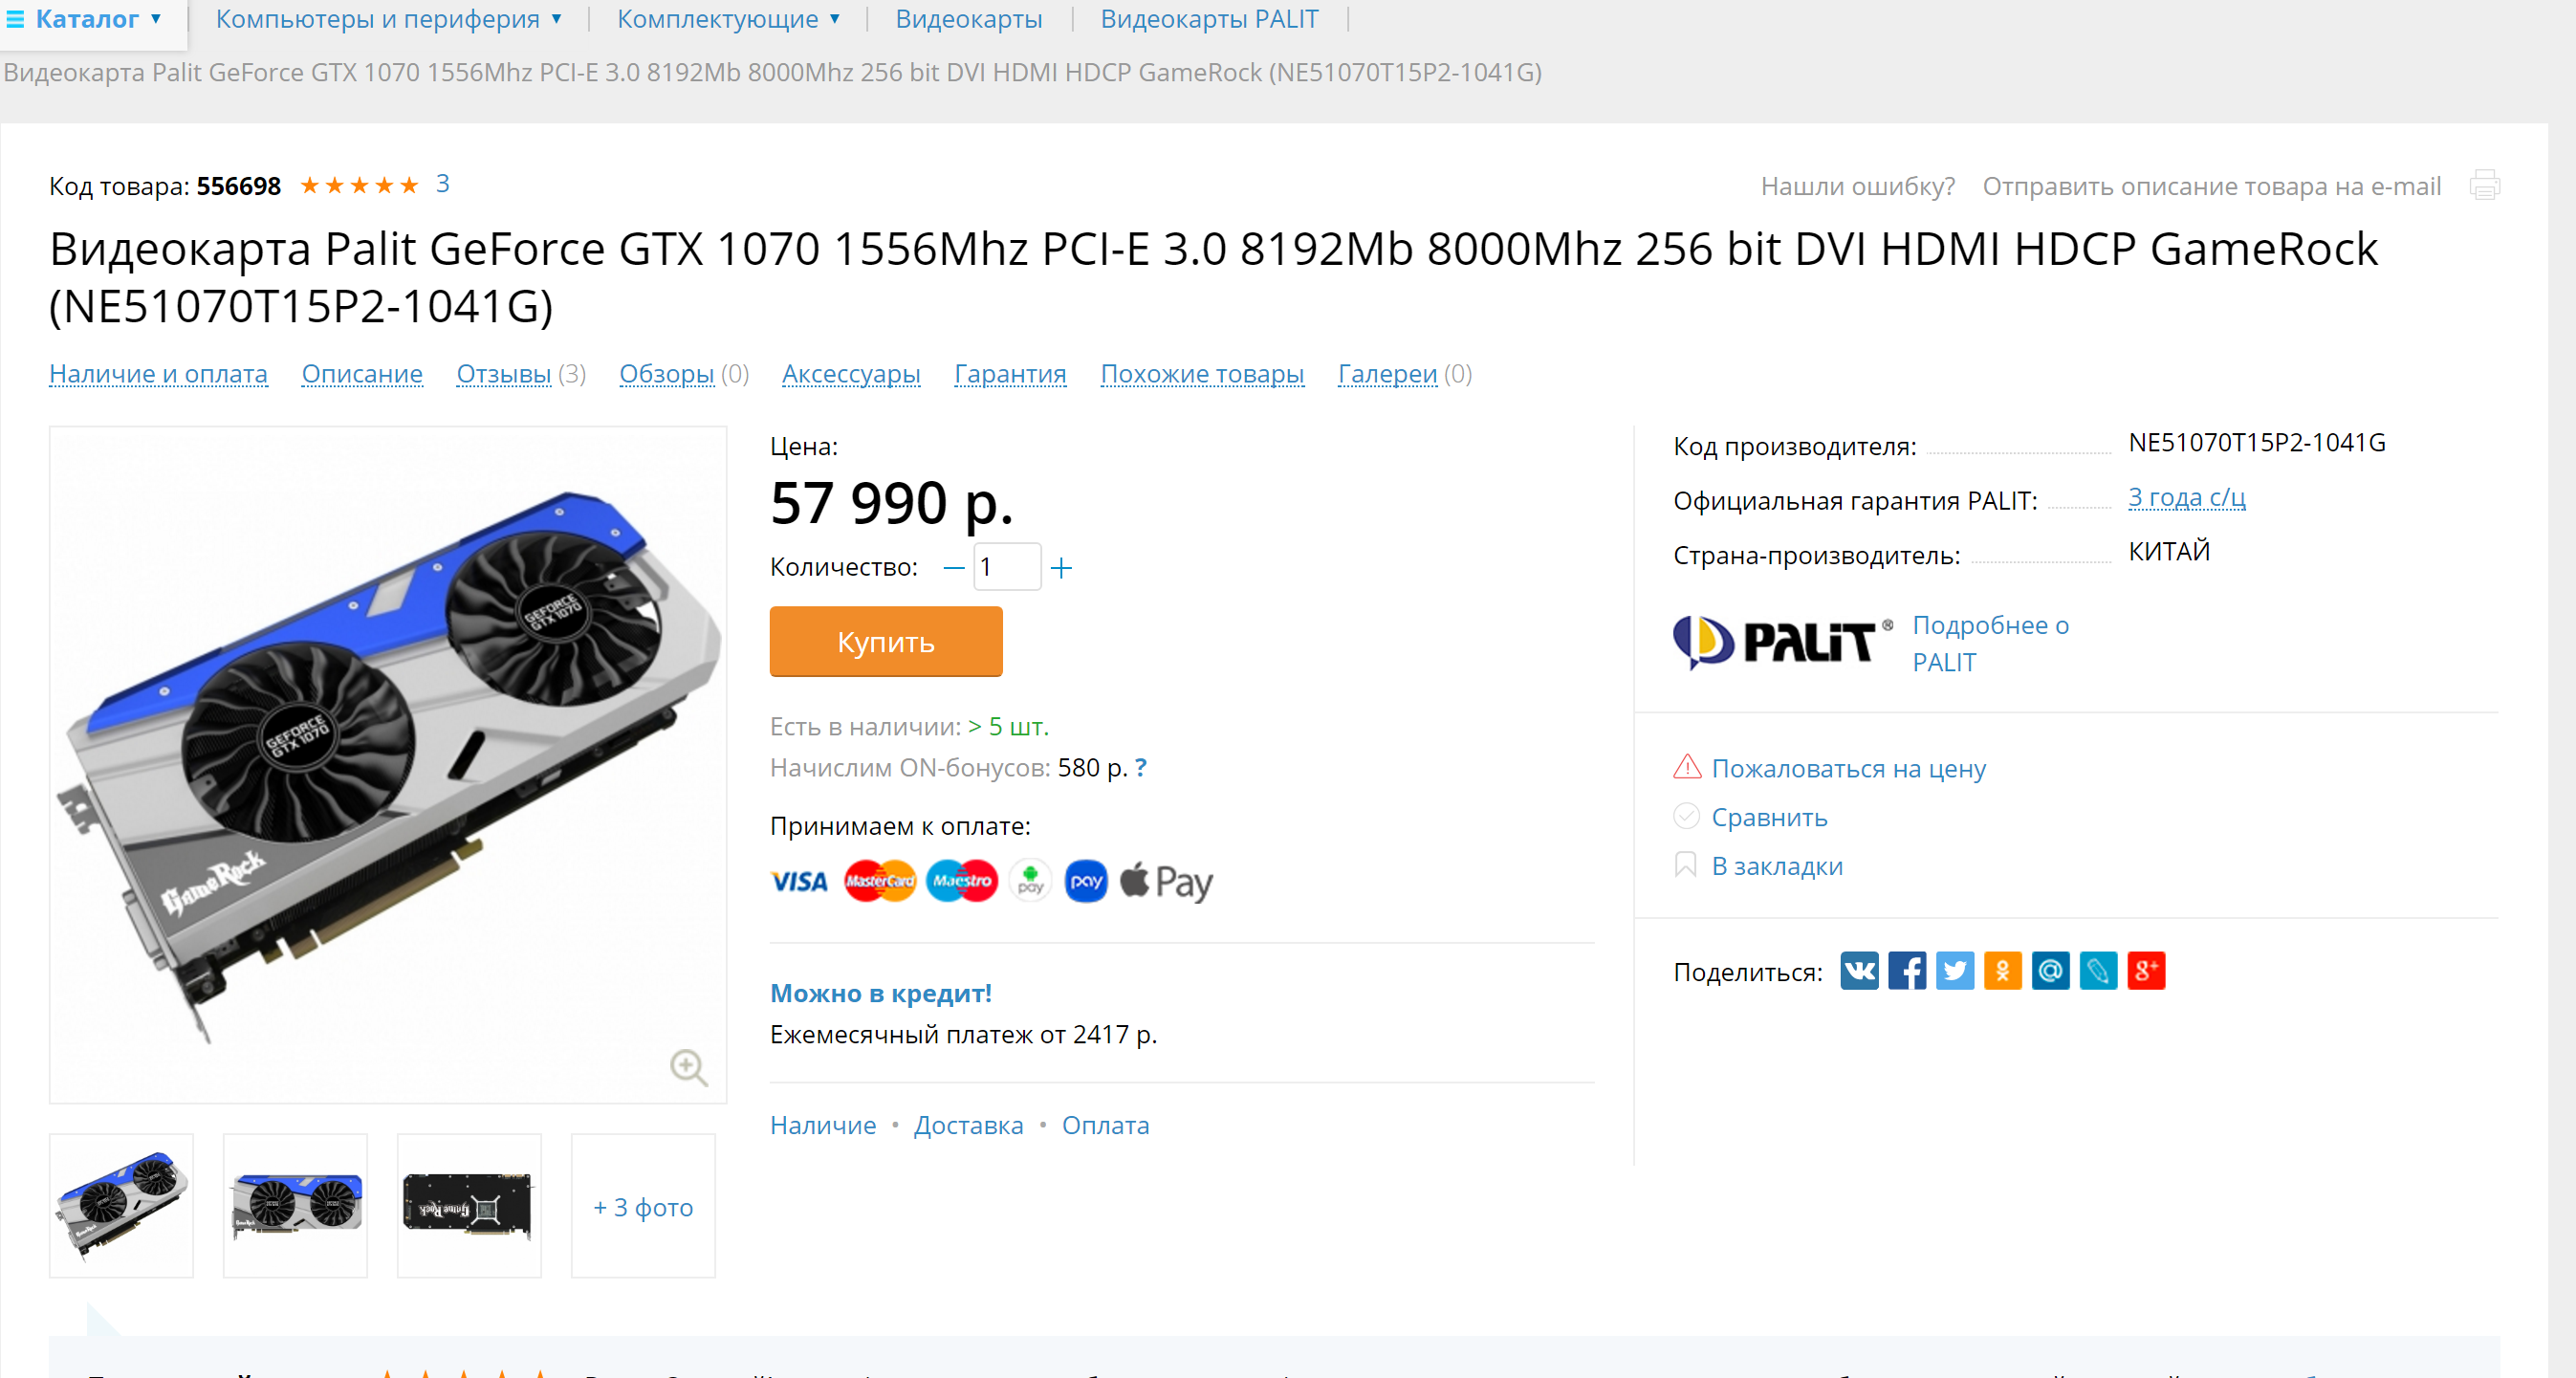2576x1378 pixels.
Task: Increase quantity with plus button
Action: (1061, 568)
